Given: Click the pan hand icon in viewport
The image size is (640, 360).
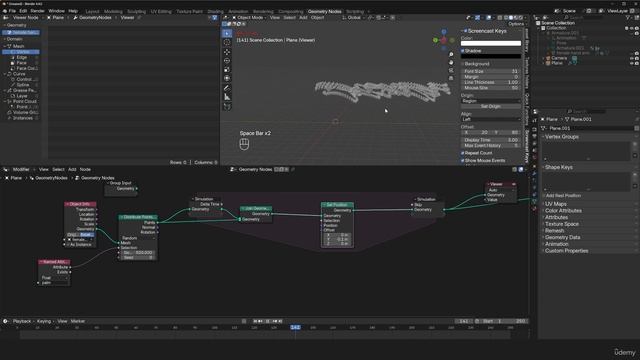Looking at the screenshot, I should pyautogui.click(x=451, y=62).
